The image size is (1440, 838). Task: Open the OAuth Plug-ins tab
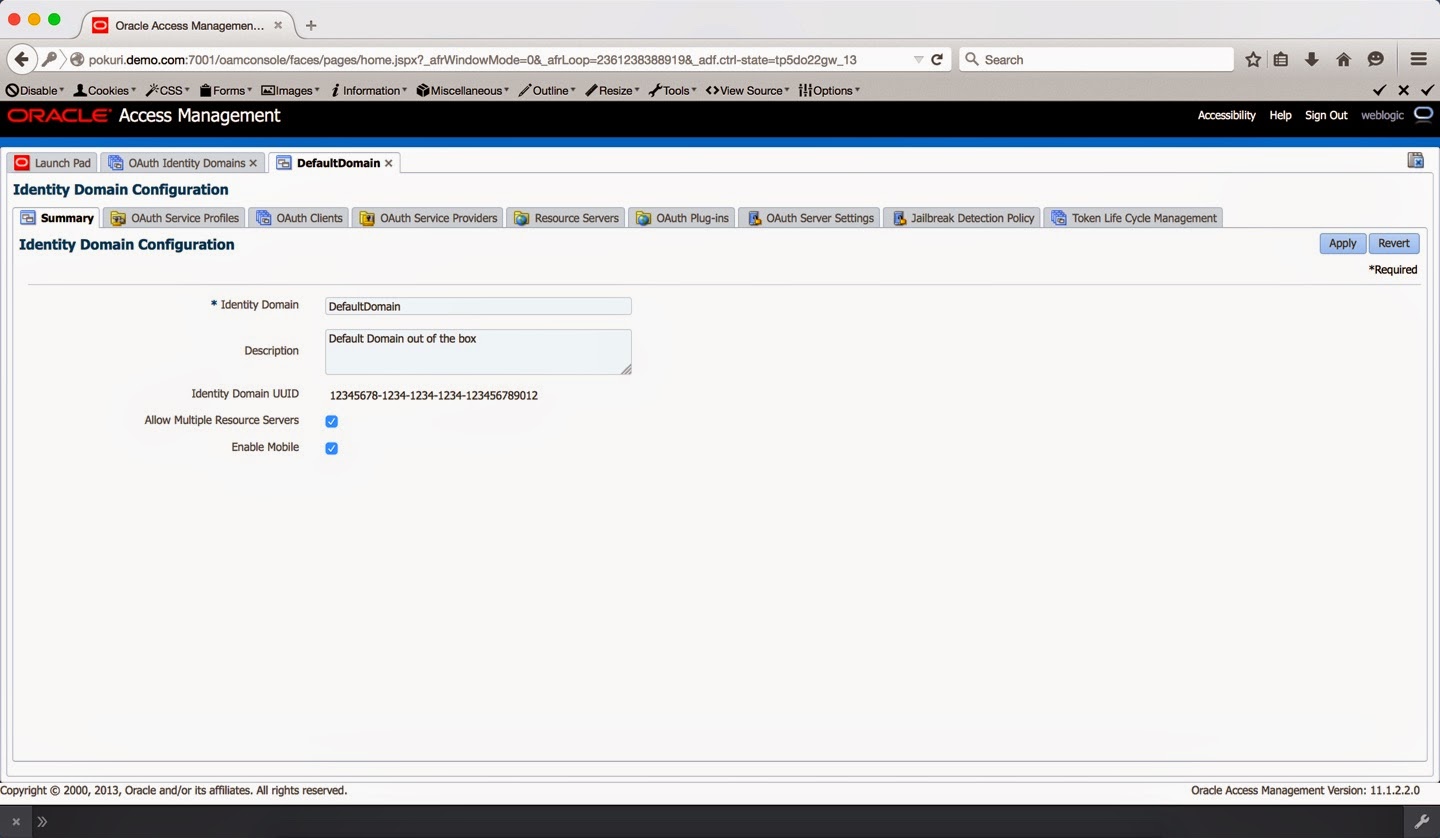682,218
